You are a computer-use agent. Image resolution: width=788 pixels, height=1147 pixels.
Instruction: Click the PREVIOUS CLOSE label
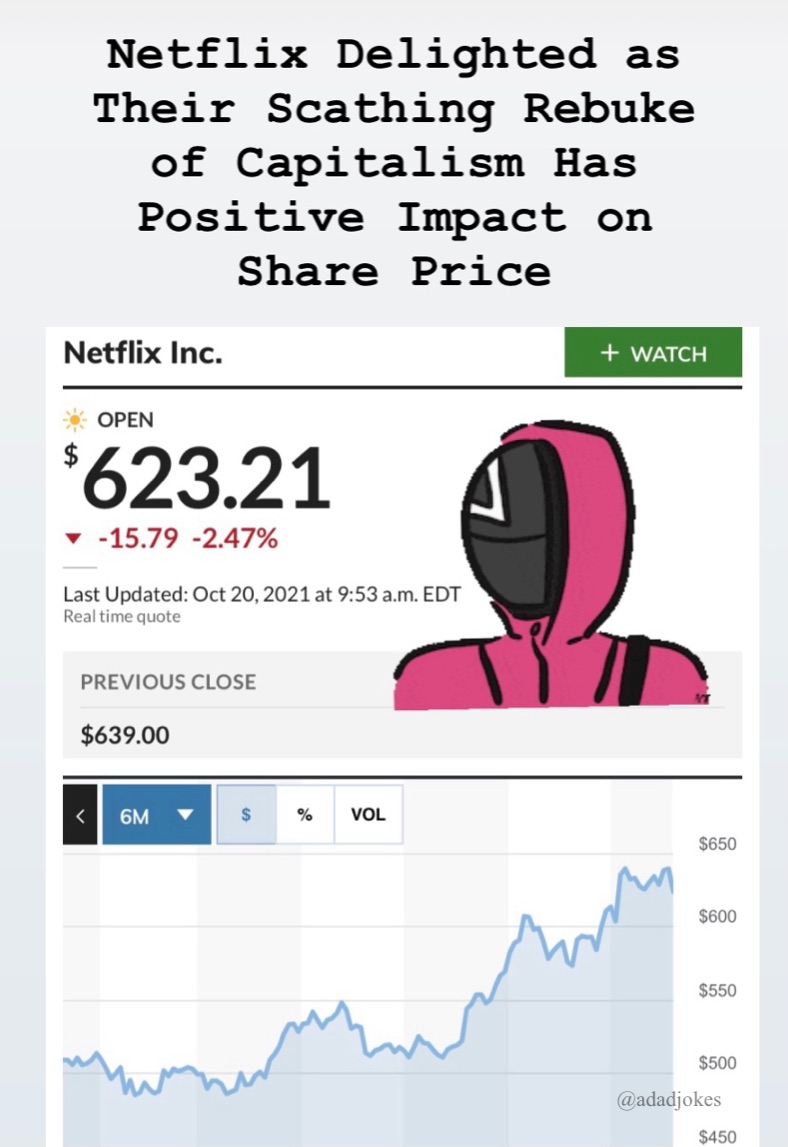coord(168,682)
